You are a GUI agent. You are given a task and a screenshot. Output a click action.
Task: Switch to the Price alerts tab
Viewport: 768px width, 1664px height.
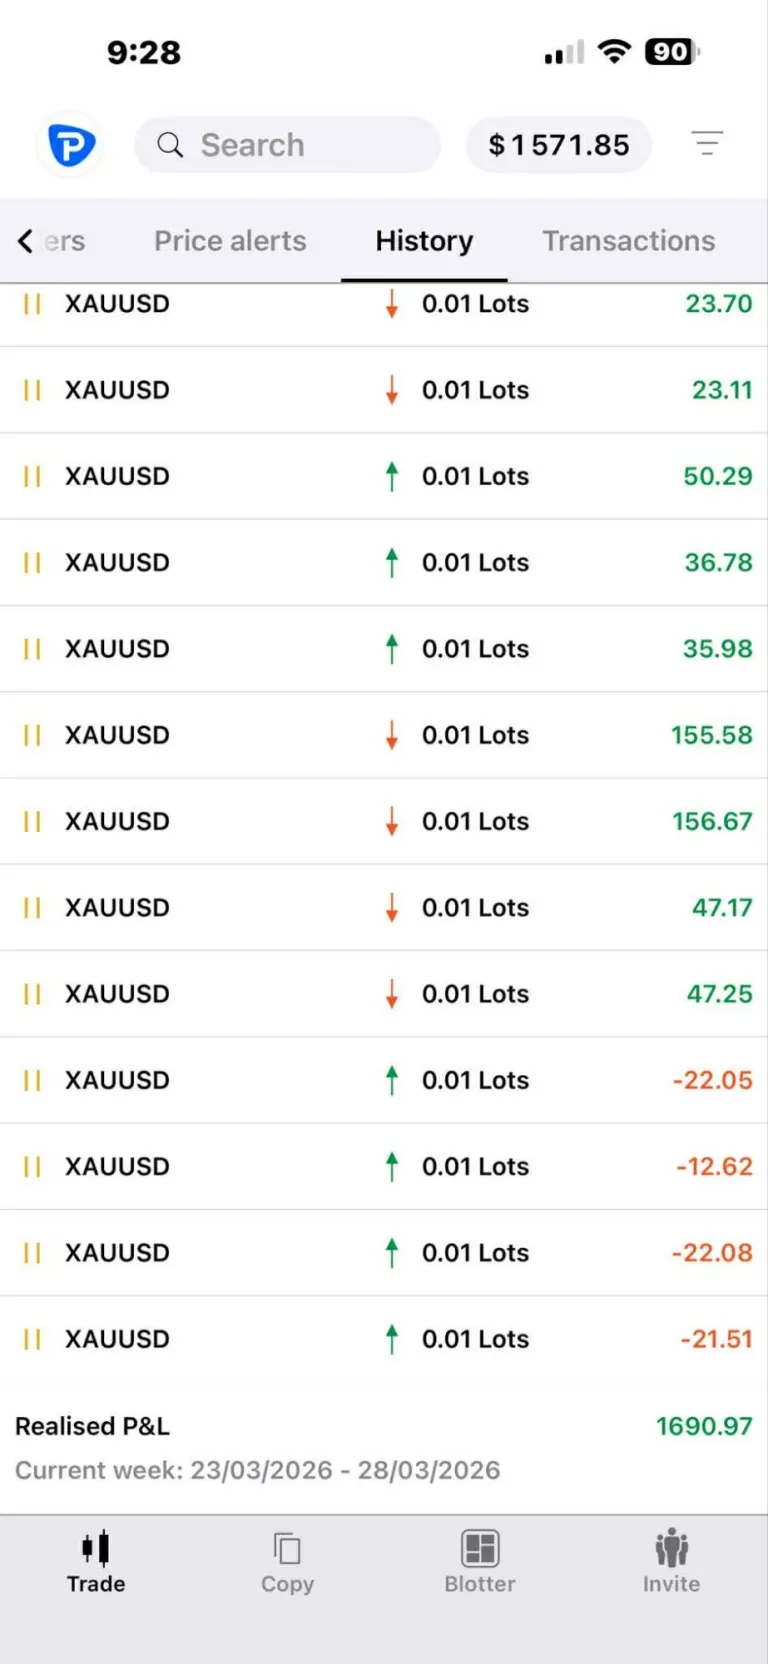coord(230,241)
